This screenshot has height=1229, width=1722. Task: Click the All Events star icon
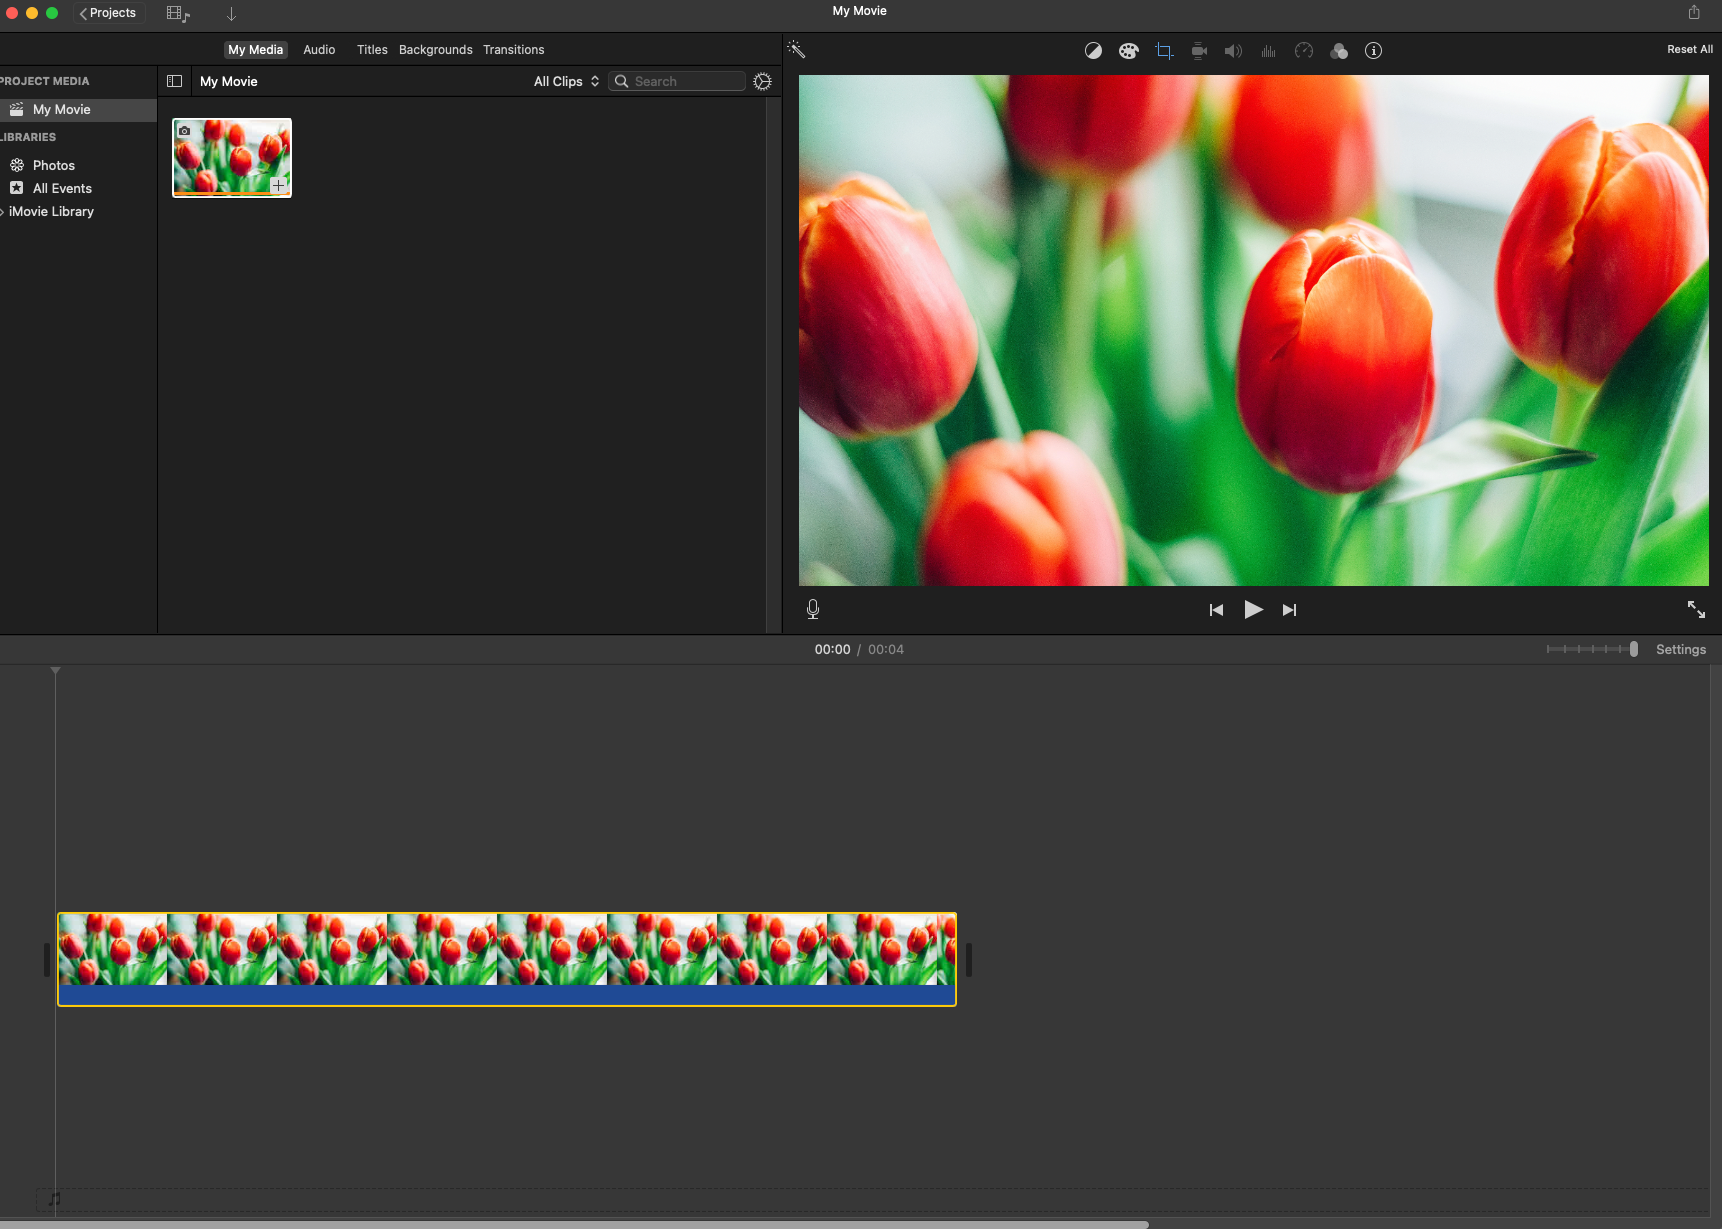(17, 188)
